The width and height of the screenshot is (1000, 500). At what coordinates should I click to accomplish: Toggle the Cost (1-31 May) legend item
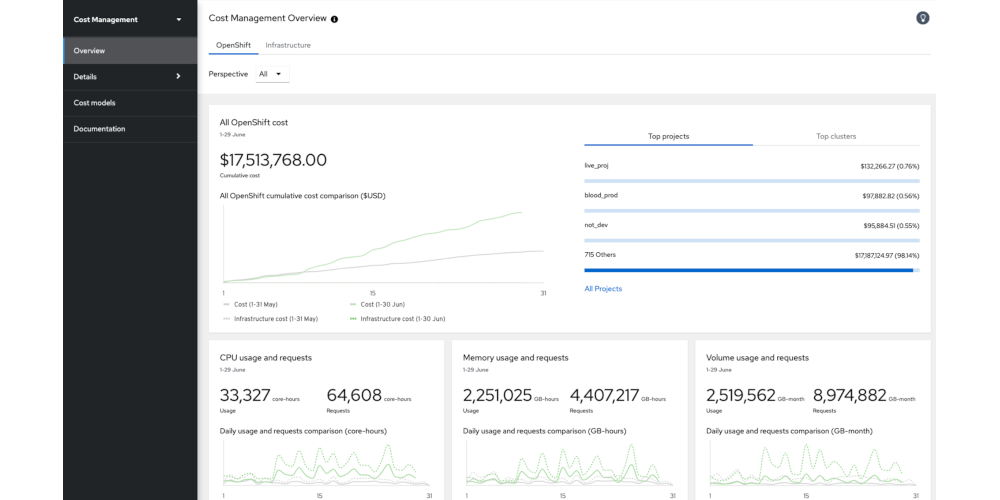click(x=255, y=304)
